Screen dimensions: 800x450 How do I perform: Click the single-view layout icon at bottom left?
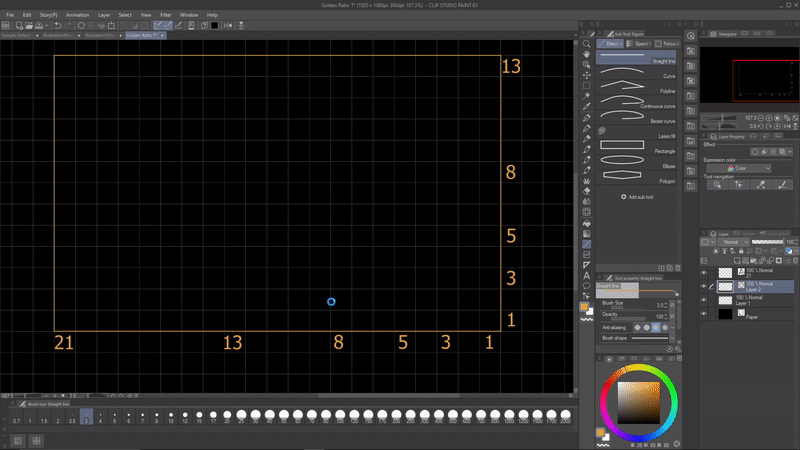coord(18,440)
